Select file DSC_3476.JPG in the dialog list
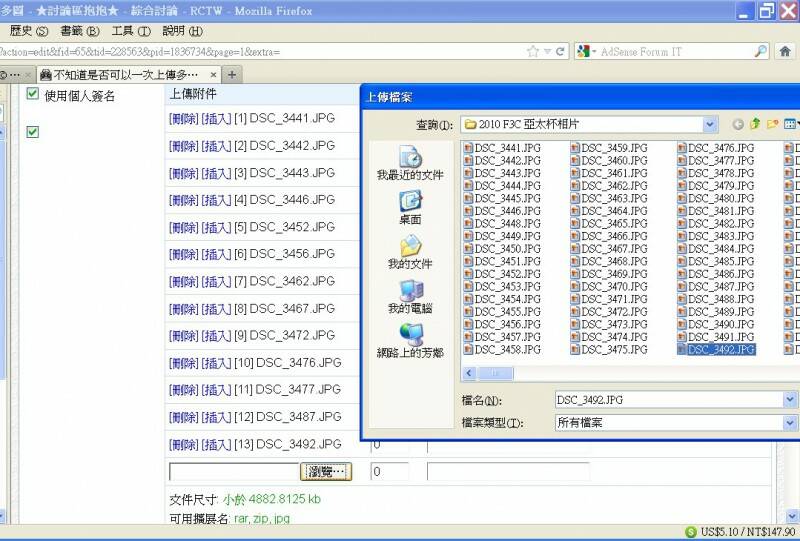The width and height of the screenshot is (800, 541). click(x=715, y=148)
